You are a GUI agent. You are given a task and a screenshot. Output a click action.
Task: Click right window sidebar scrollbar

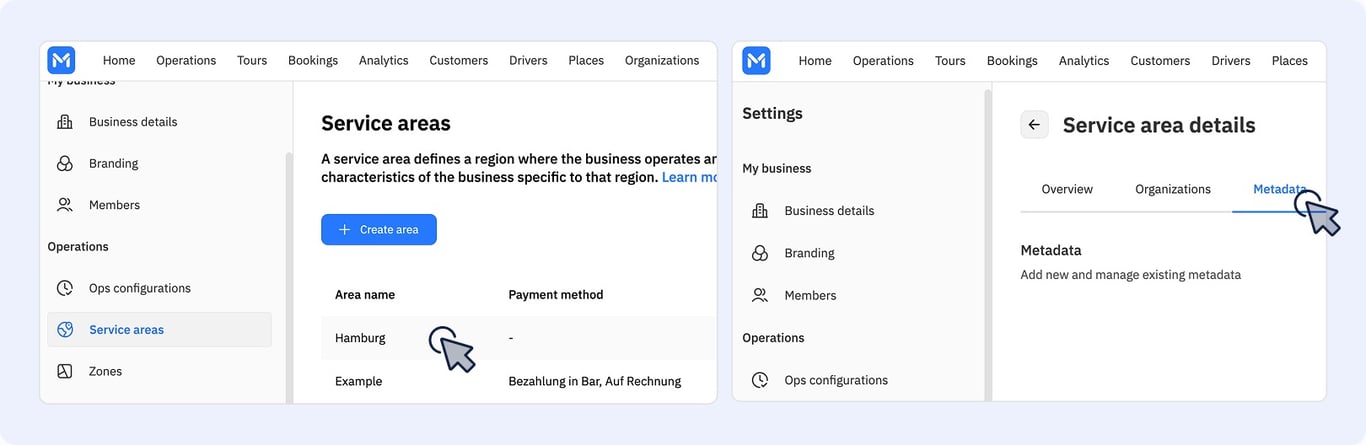[988, 245]
